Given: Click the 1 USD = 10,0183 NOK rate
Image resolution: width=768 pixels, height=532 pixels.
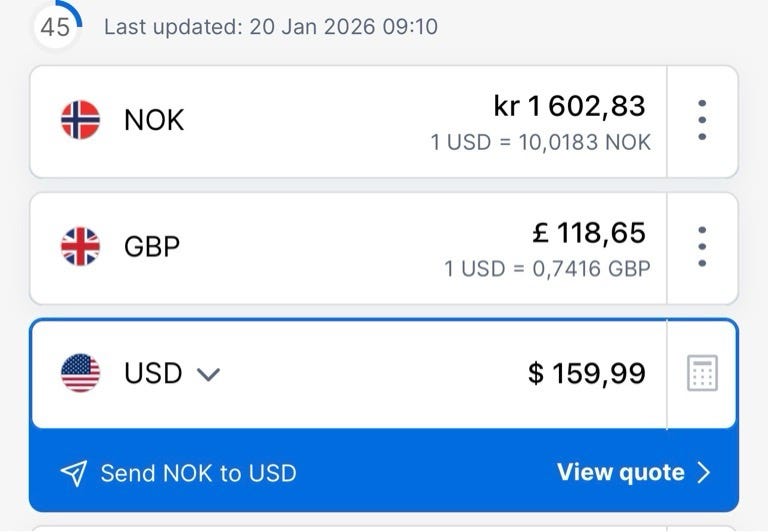Looking at the screenshot, I should tap(540, 142).
